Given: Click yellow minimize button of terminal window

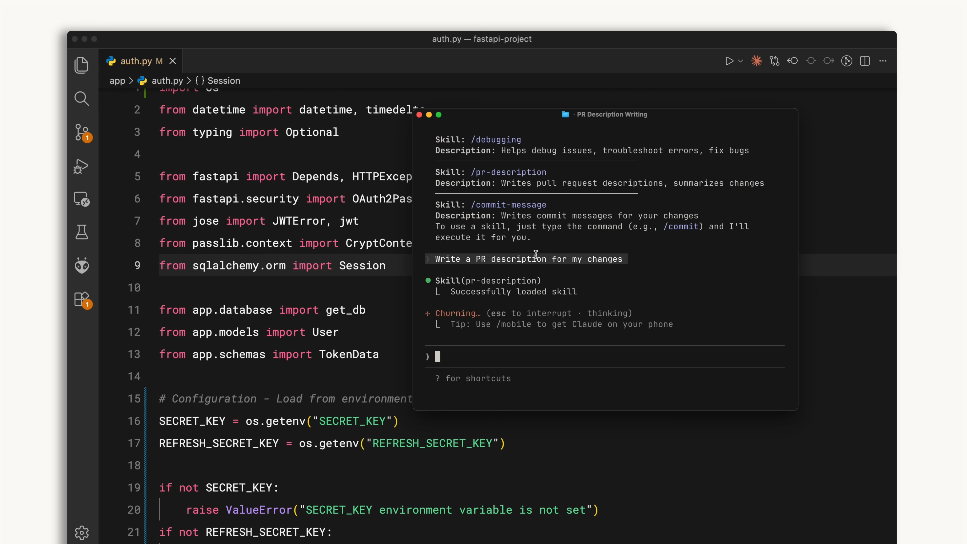Looking at the screenshot, I should [x=429, y=115].
